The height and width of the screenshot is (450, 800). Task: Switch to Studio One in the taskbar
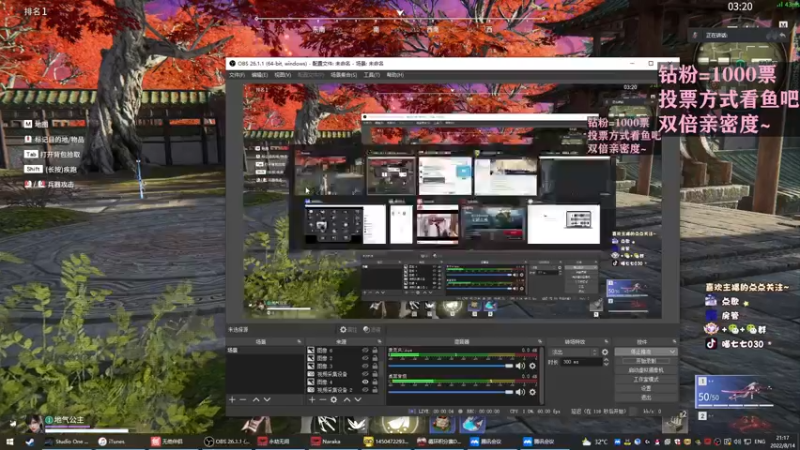[66, 441]
